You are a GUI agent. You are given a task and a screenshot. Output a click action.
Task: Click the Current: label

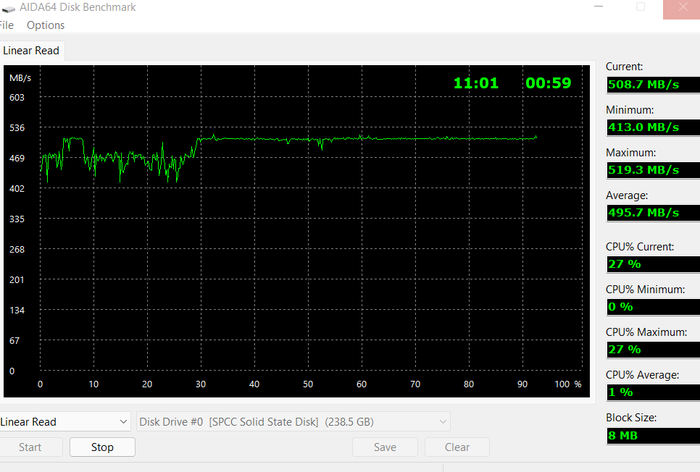[x=624, y=67]
